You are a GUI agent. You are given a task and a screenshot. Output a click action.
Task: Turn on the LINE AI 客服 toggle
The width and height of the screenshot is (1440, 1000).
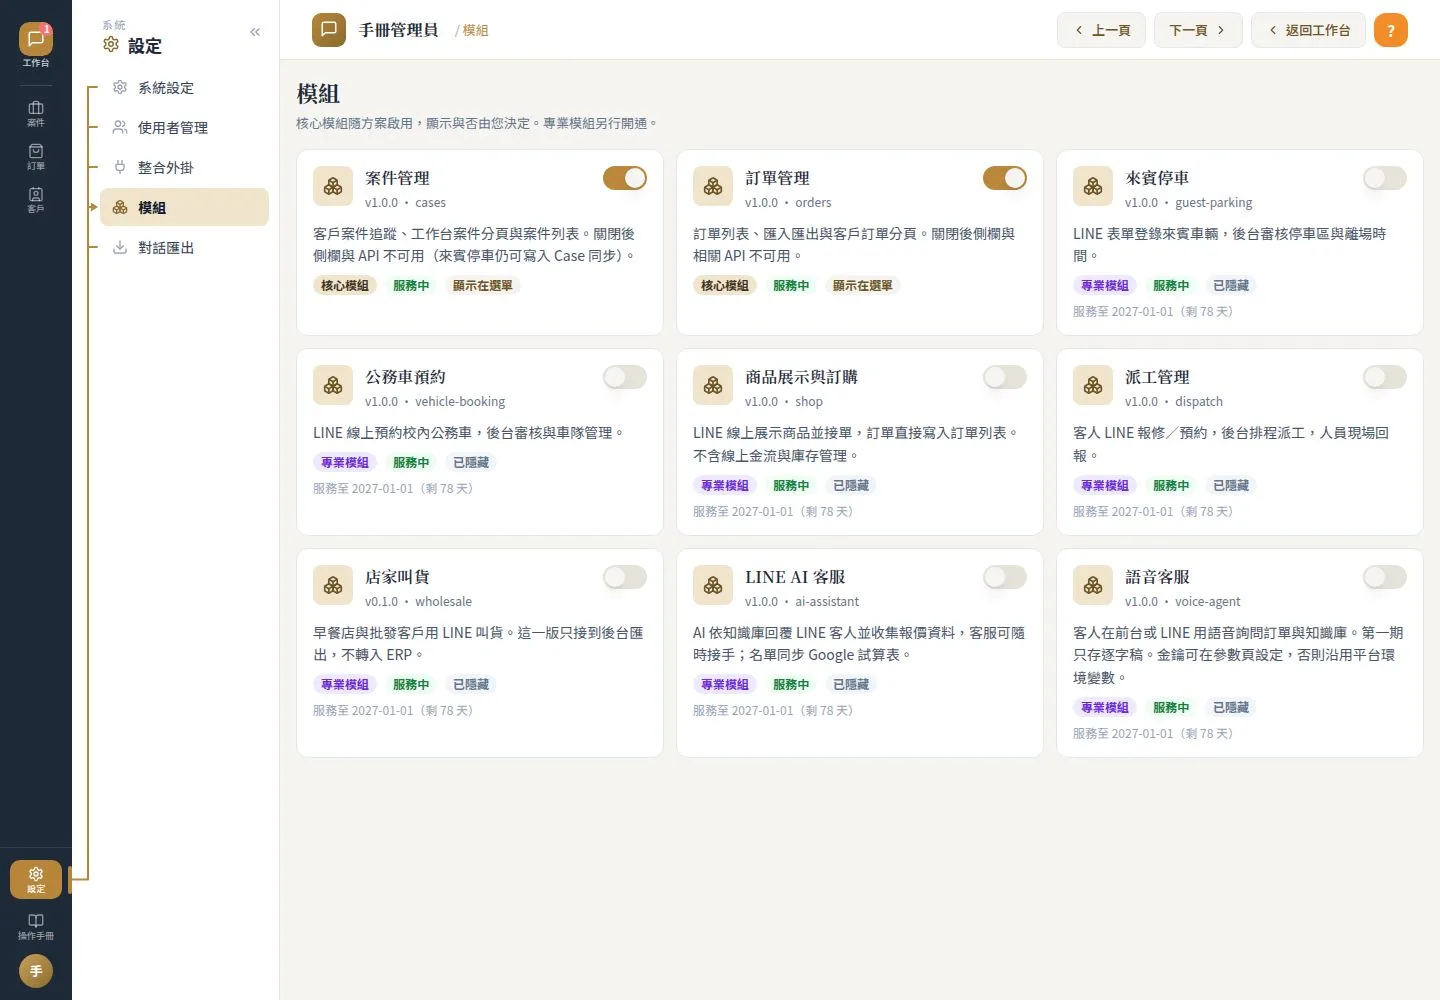click(x=1005, y=577)
